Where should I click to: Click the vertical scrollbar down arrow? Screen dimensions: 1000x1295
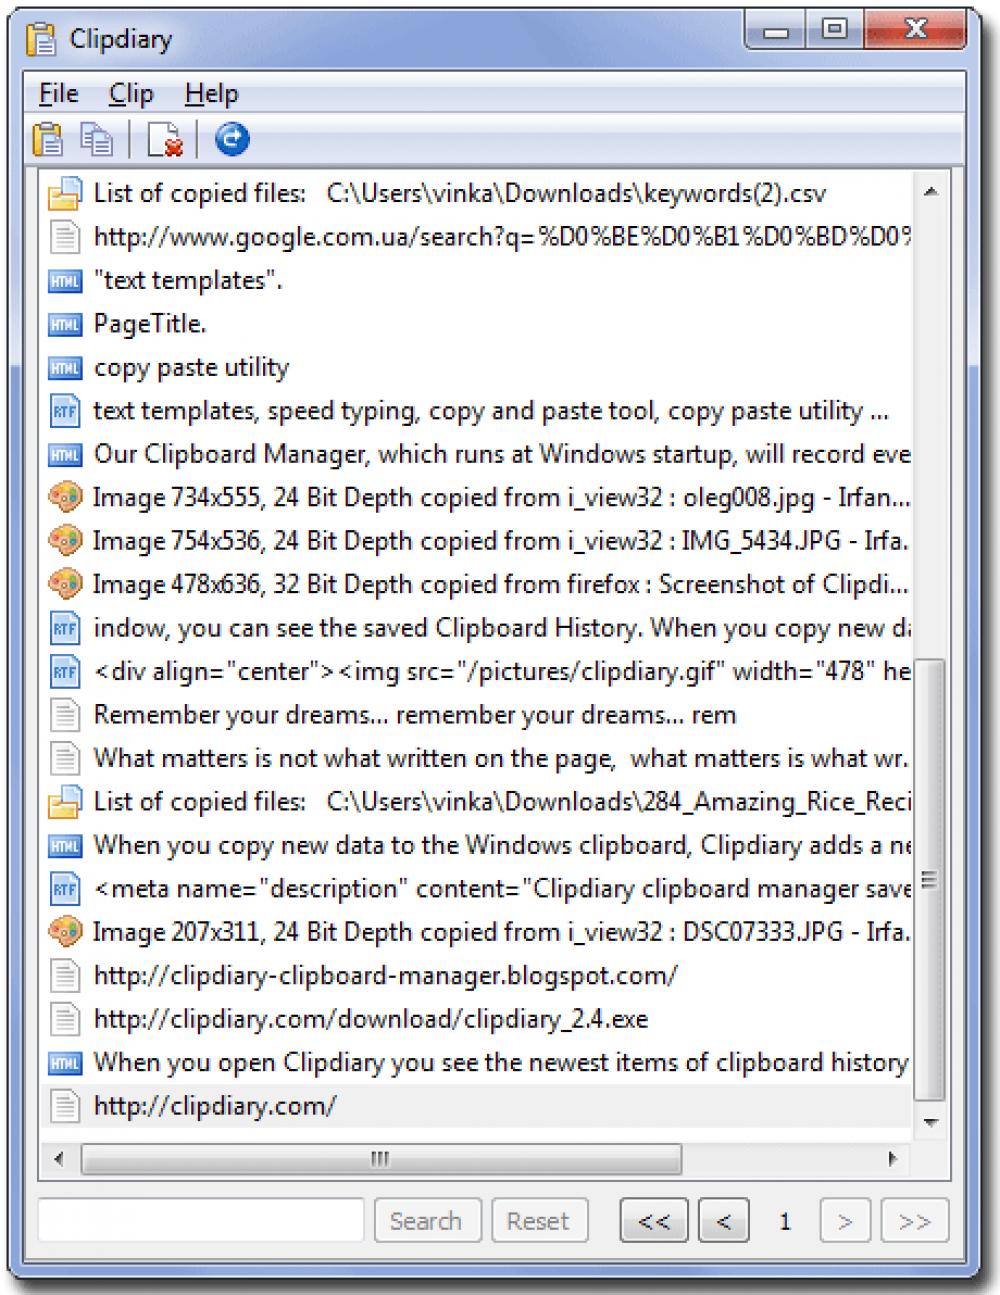click(x=932, y=1123)
